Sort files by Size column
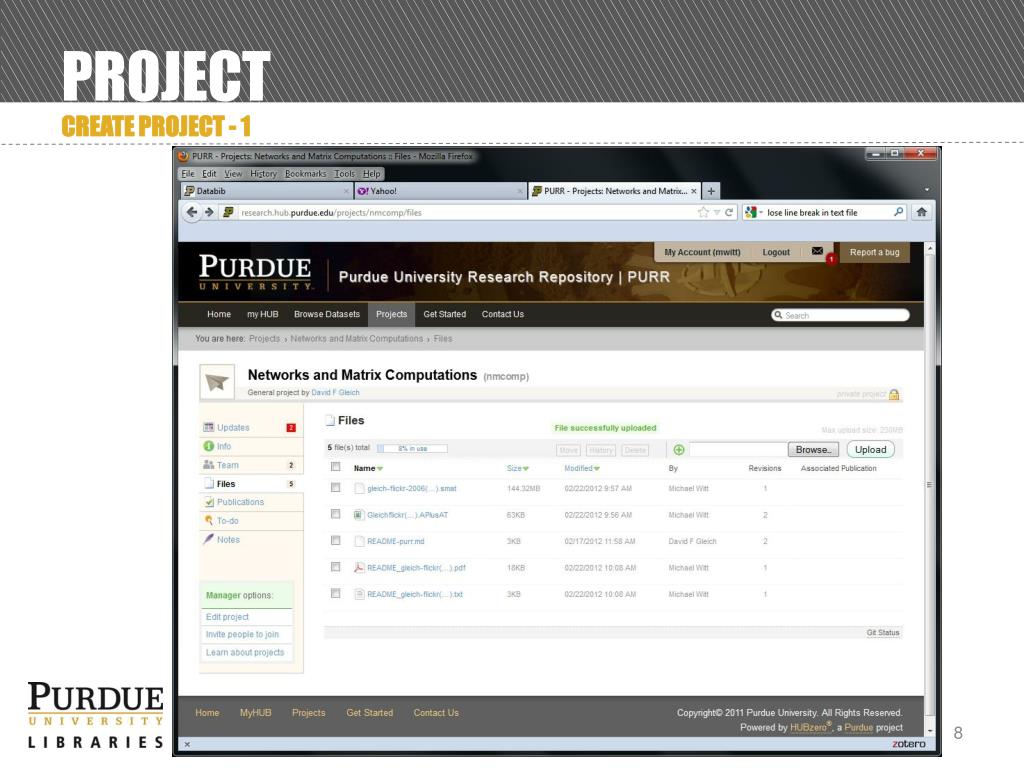 coord(517,468)
